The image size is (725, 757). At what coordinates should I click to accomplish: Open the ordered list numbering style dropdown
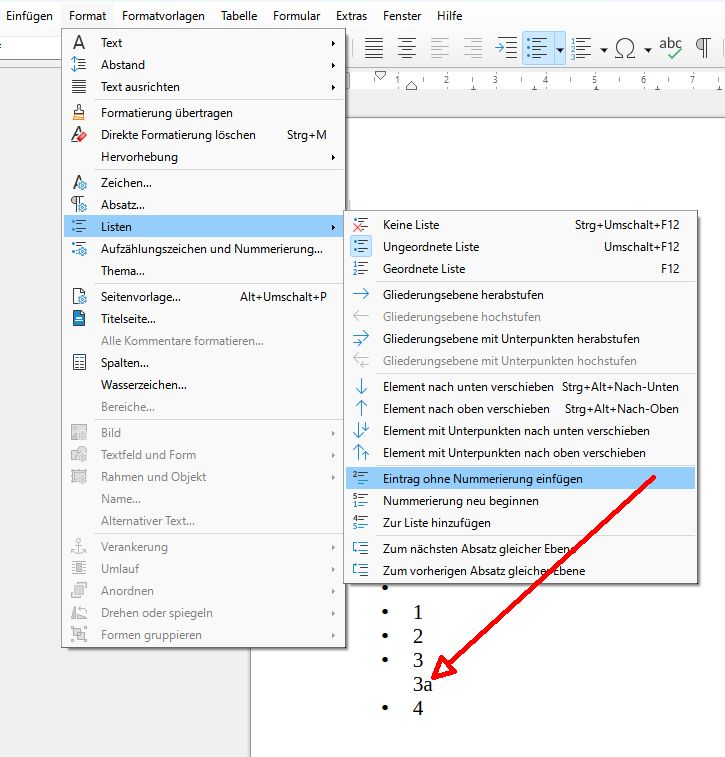point(603,47)
